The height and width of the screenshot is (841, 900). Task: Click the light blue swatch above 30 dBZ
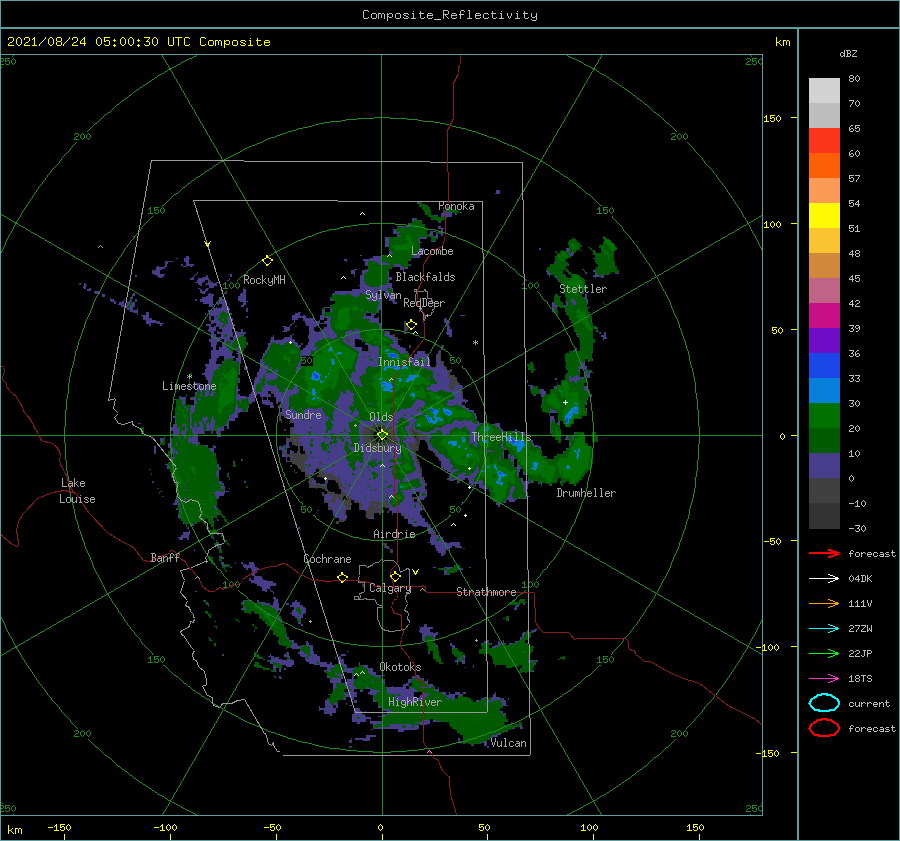[824, 390]
